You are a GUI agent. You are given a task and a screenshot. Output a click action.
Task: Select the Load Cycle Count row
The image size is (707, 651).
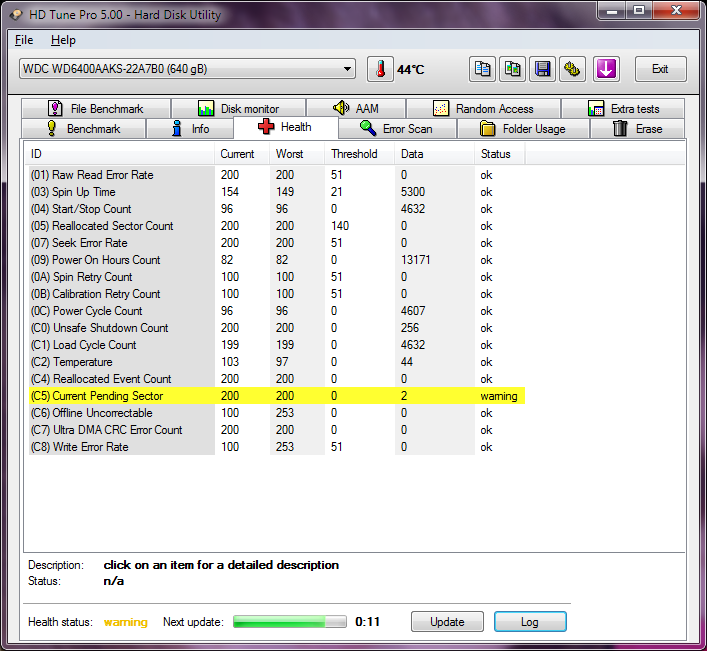277,345
